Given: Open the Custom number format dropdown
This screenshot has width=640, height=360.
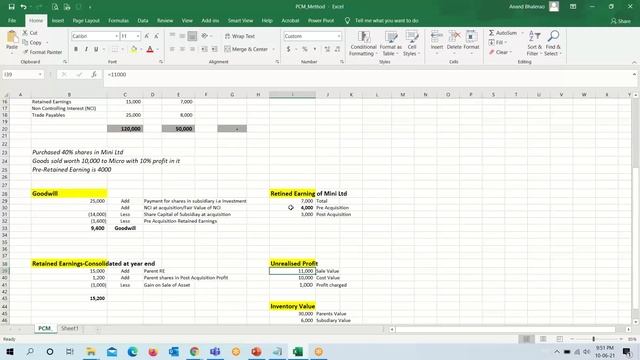Looking at the screenshot, I should [339, 36].
